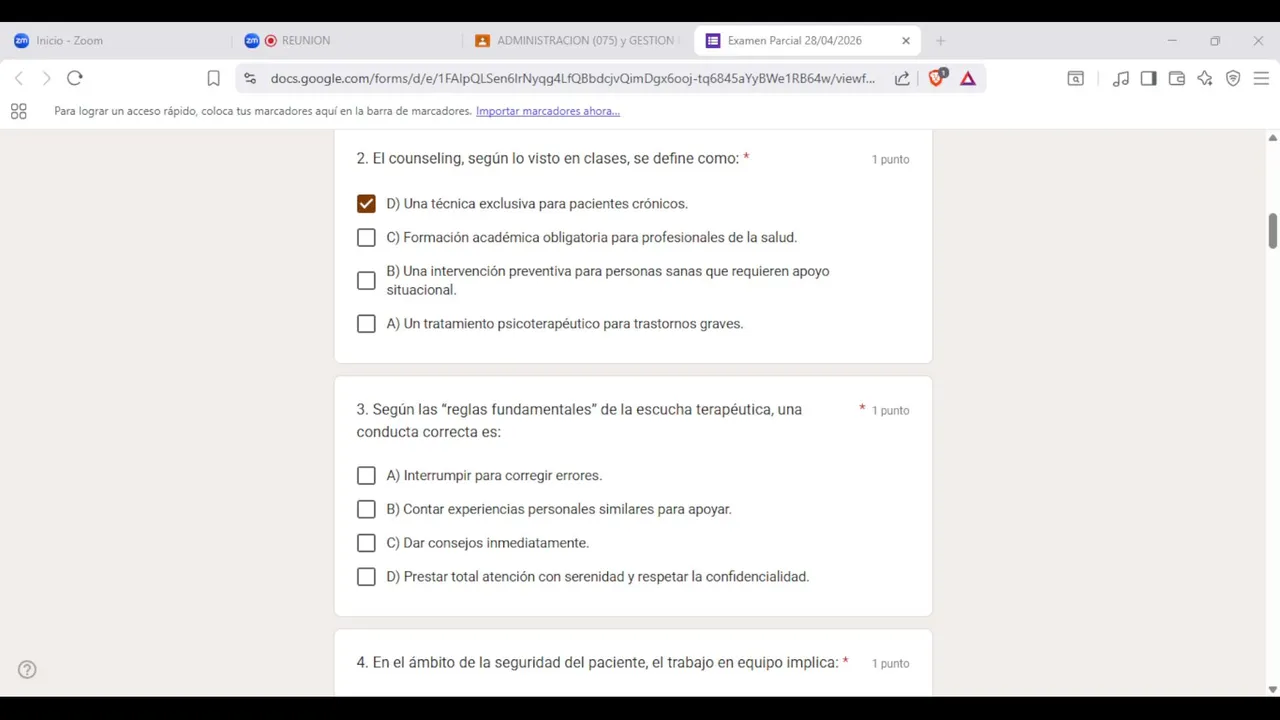Check C) Dar consejos inmediatamente
Image resolution: width=1280 pixels, height=720 pixels.
pos(366,543)
